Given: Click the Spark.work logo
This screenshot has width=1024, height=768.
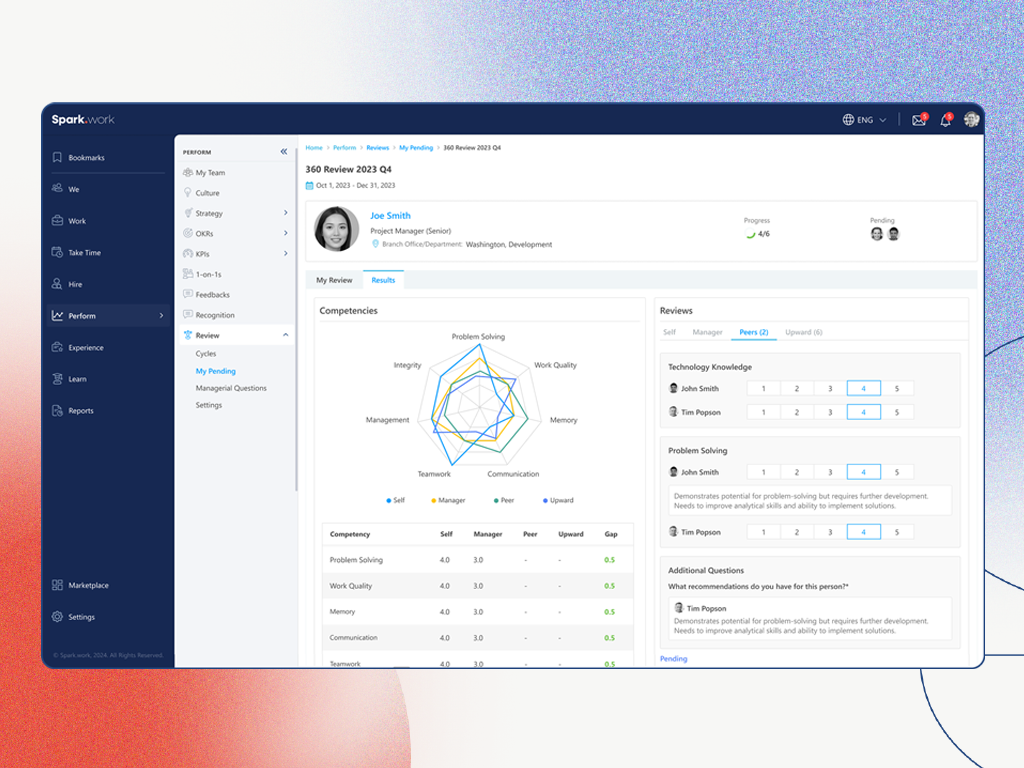Looking at the screenshot, I should tap(83, 120).
